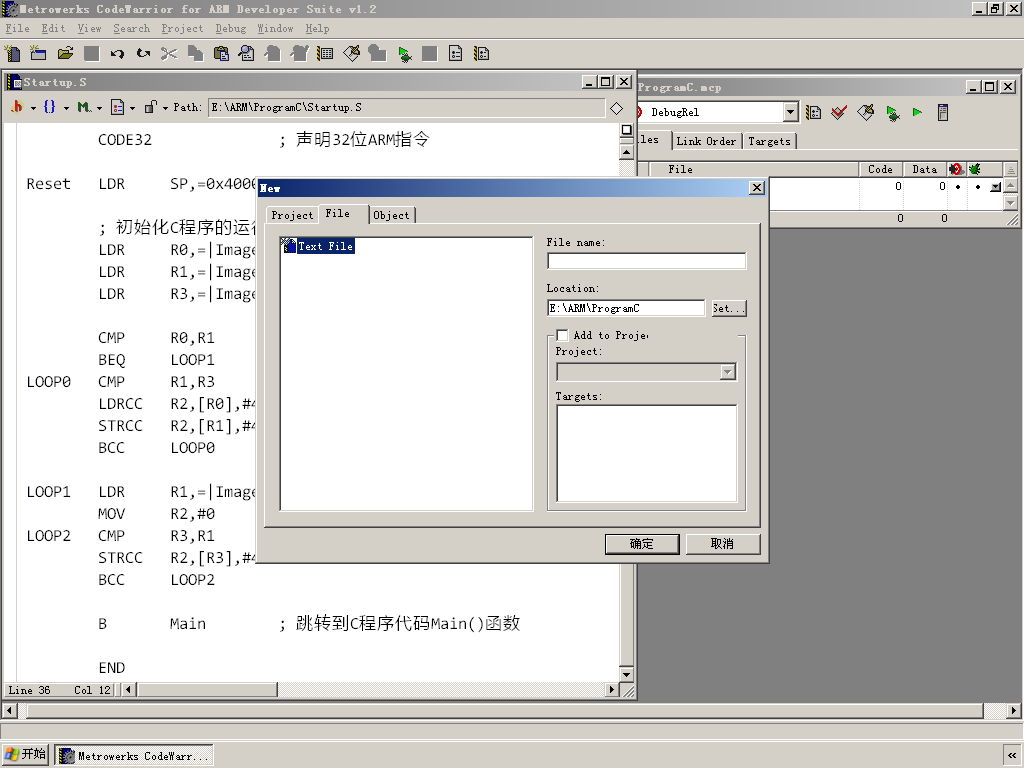
Task: Open the Search menu
Action: point(131,29)
